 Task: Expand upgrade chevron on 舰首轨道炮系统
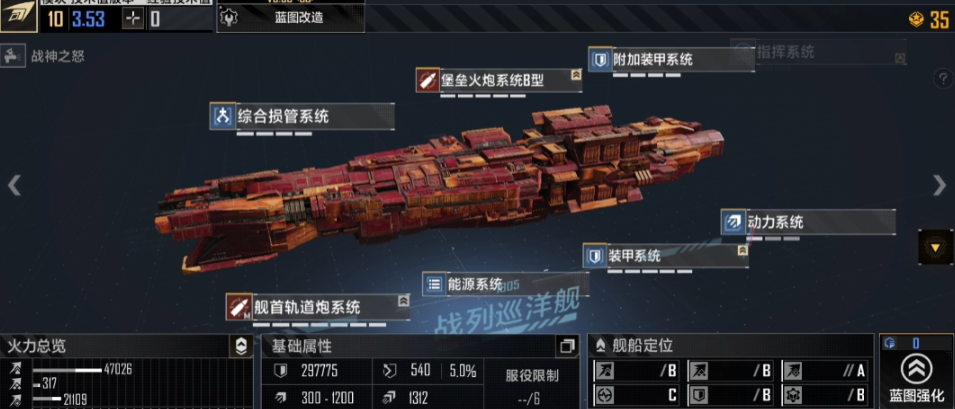click(x=403, y=301)
